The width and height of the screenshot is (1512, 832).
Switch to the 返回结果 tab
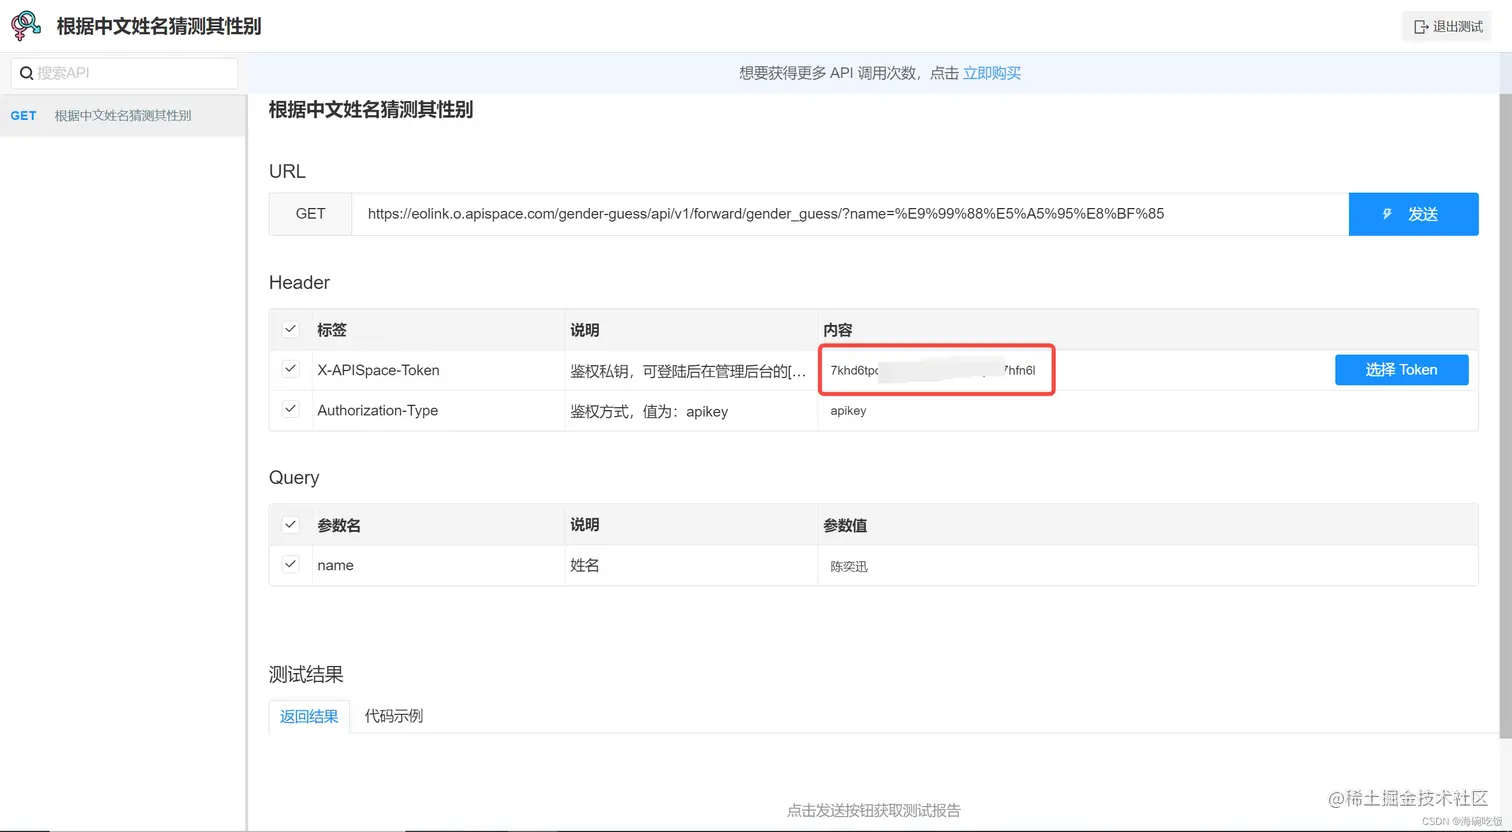309,716
